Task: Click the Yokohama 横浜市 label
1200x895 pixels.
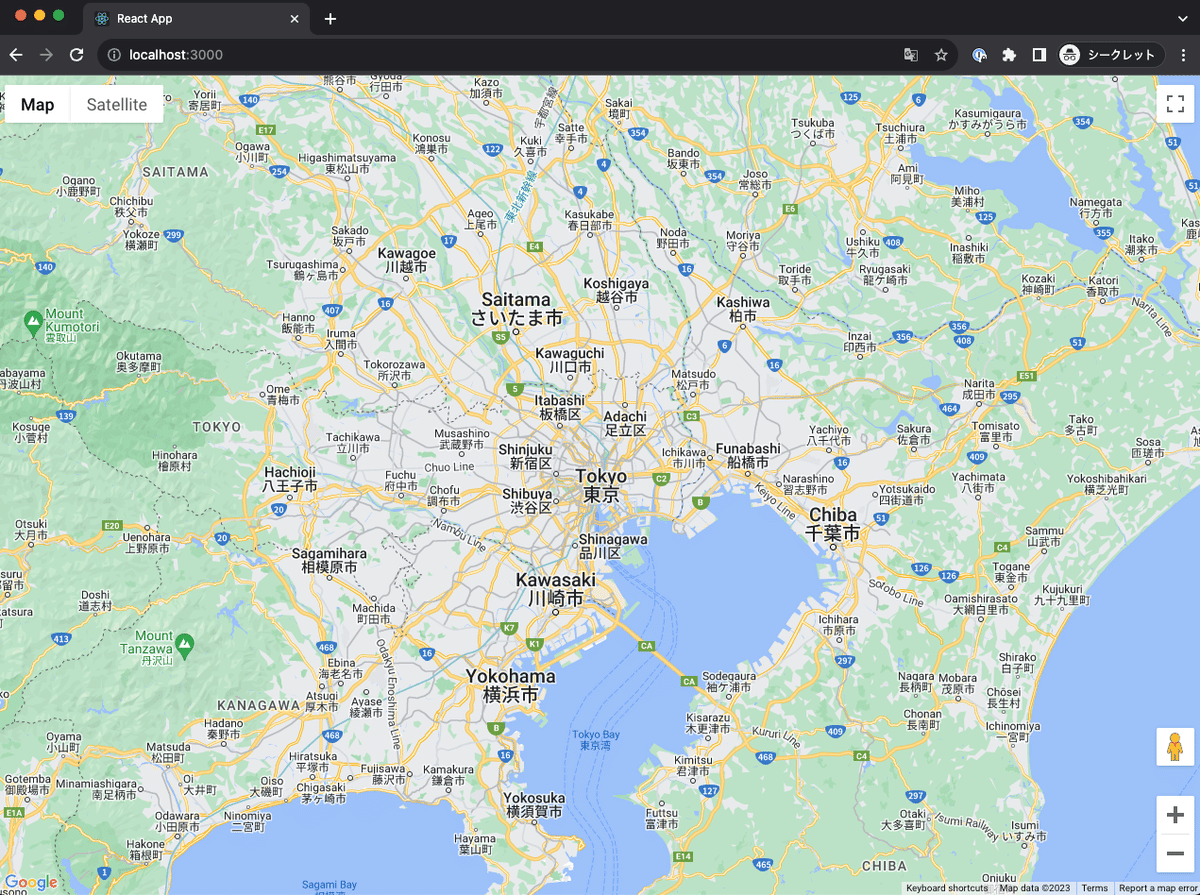Action: point(510,686)
